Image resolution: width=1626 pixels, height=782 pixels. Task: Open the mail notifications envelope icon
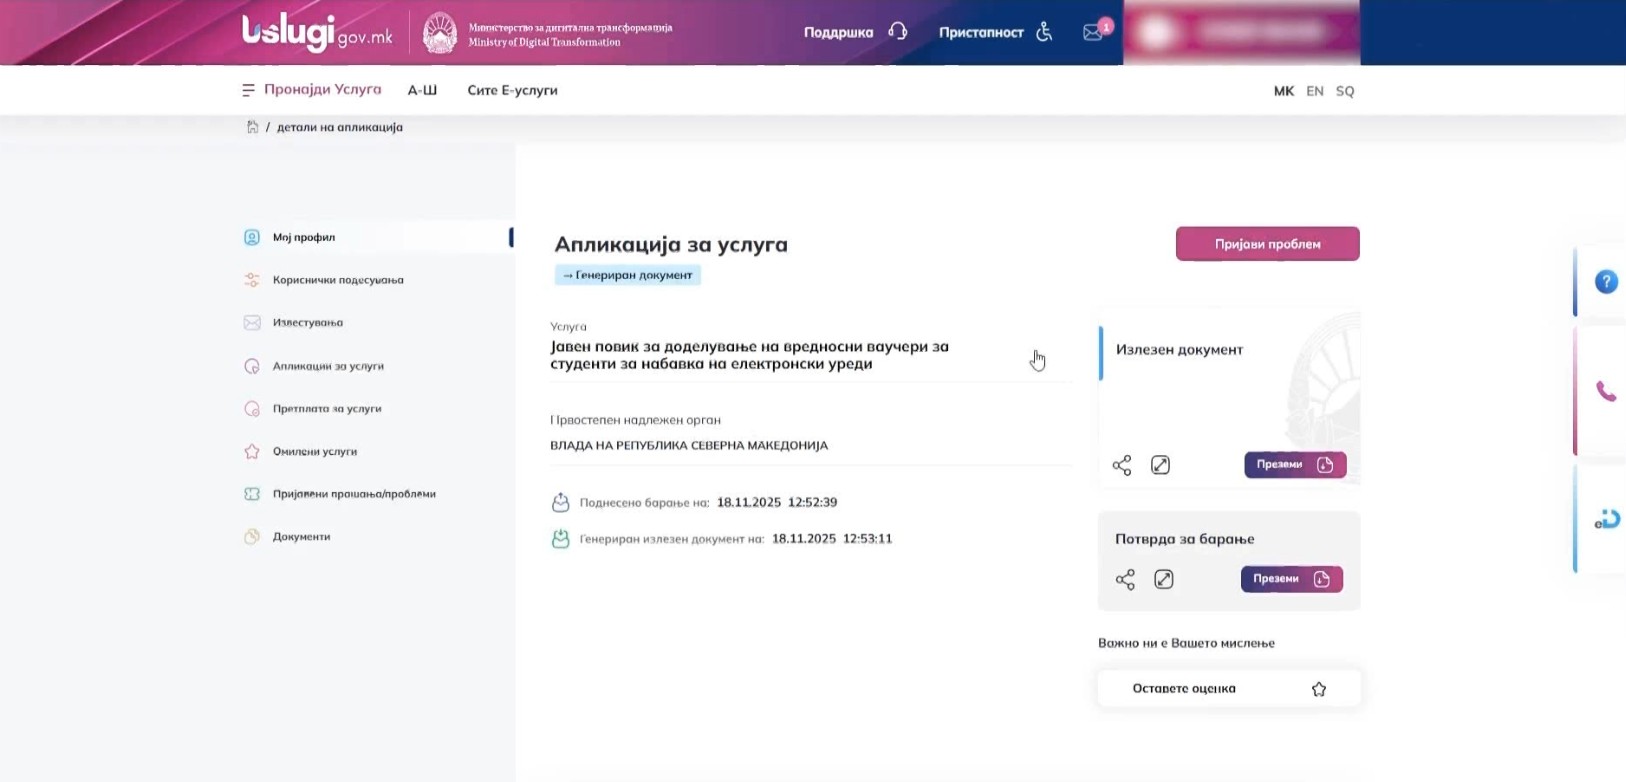coord(1093,32)
